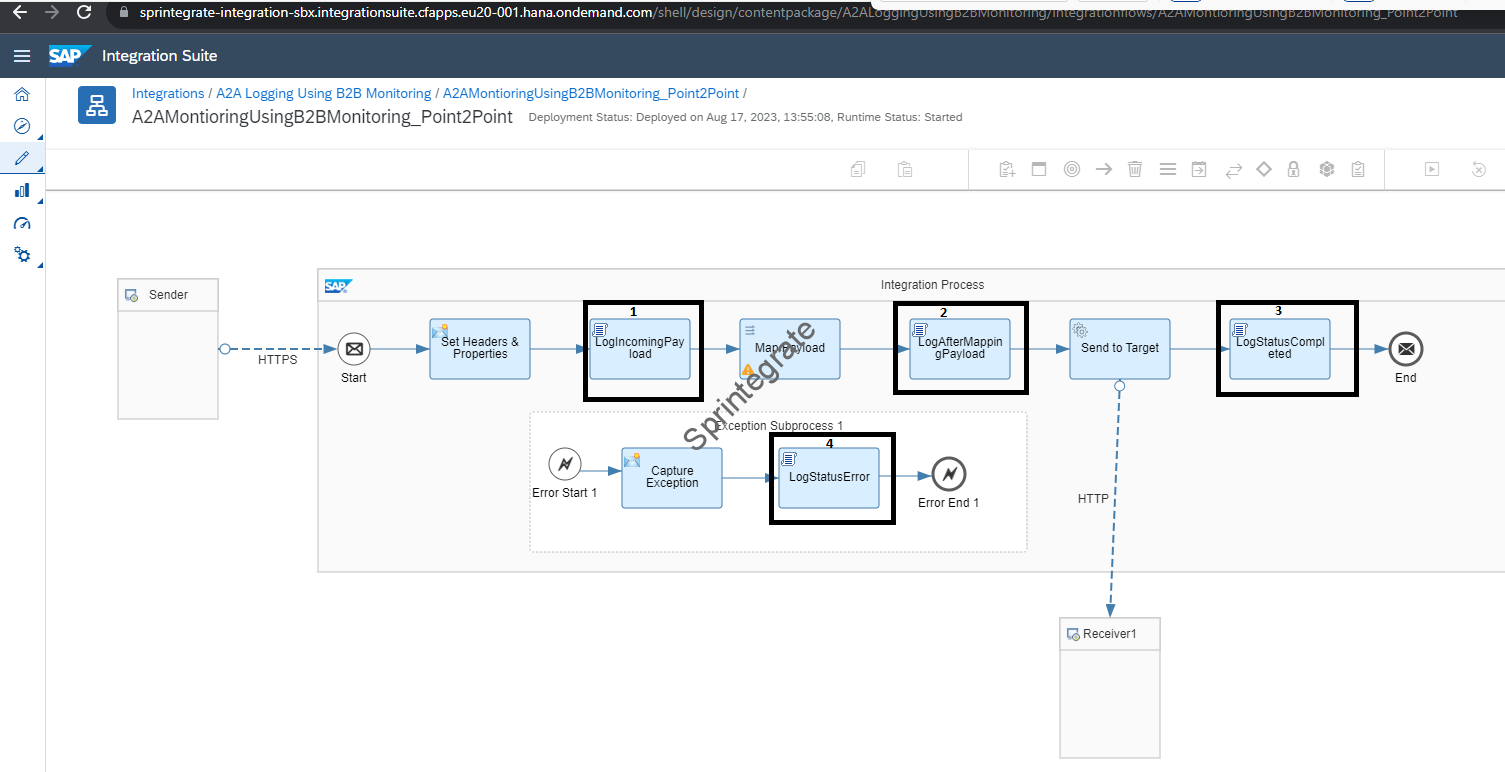
Task: Select the MapPayload mapping step
Action: (790, 349)
